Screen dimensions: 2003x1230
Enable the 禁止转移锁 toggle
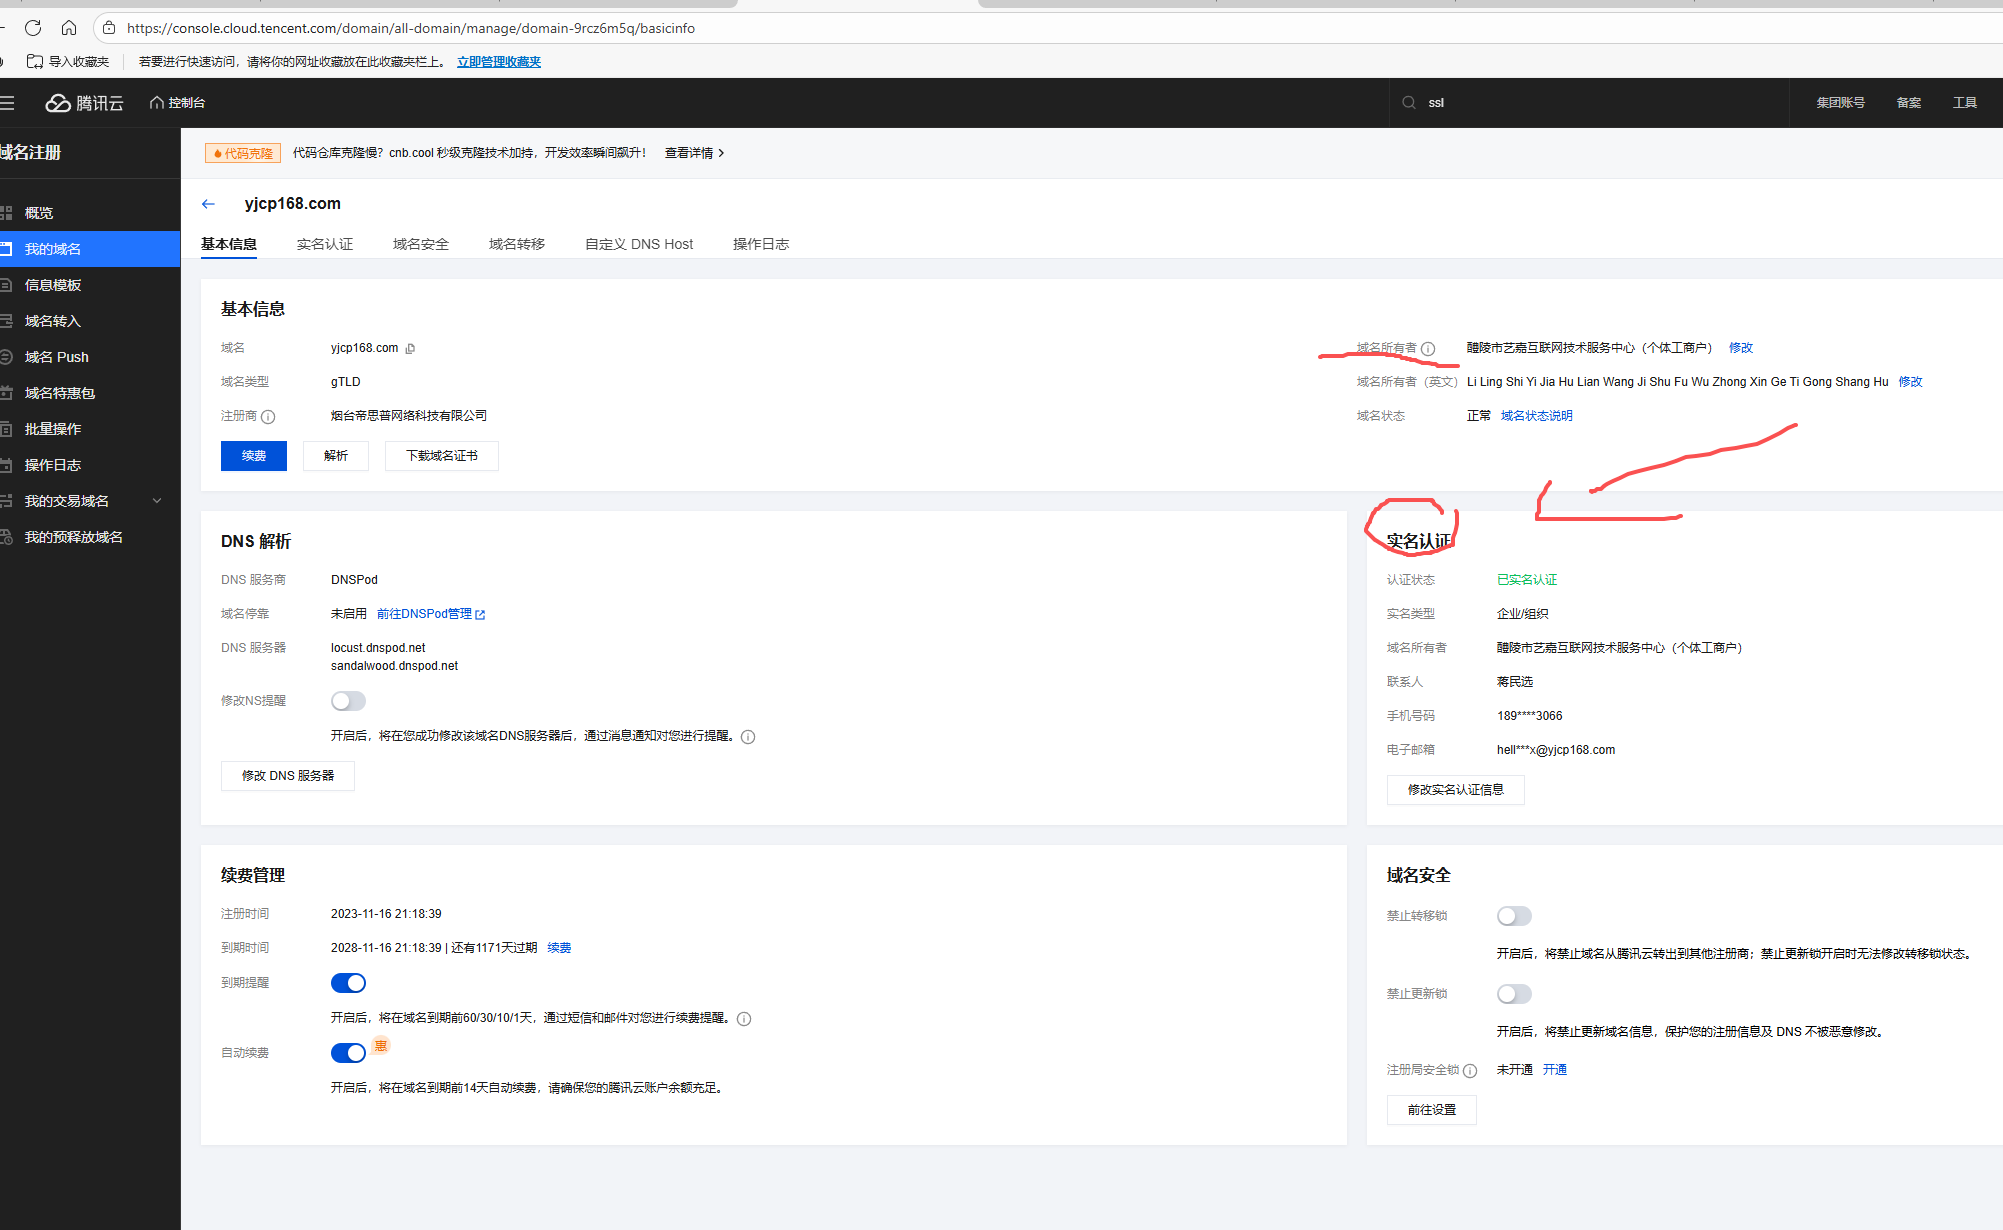click(1514, 916)
